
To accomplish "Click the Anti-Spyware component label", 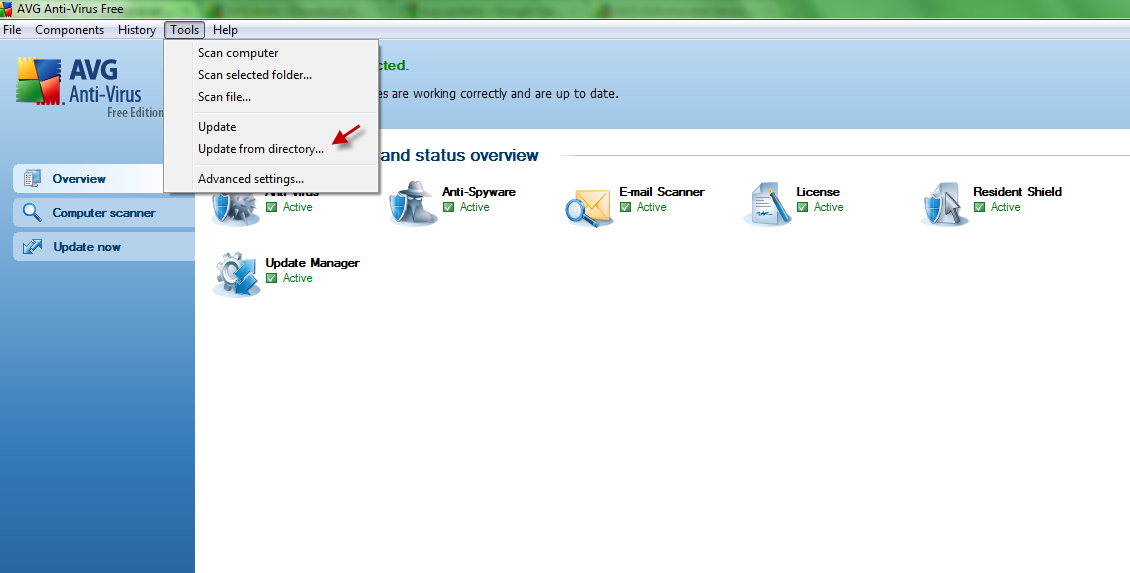I will (479, 192).
